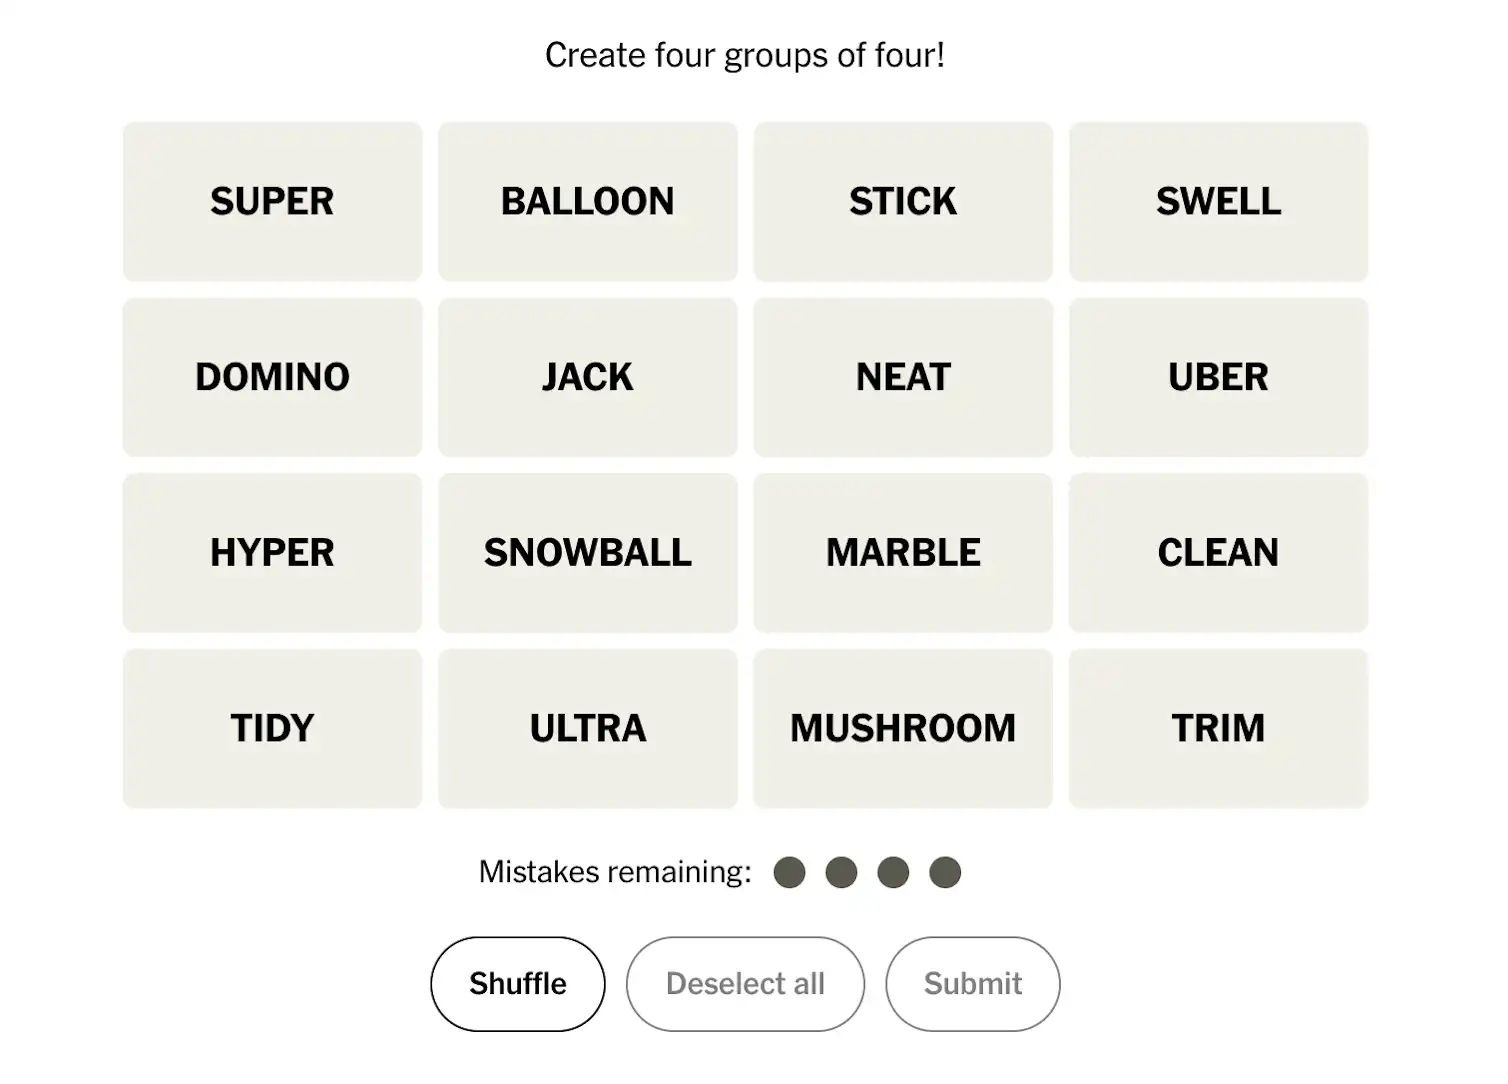This screenshot has width=1508, height=1084.
Task: Select the SUPER word tile
Action: coord(272,201)
